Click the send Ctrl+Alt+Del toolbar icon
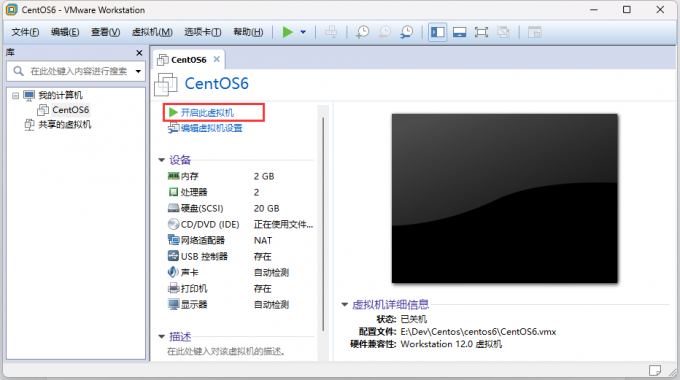Image resolution: width=680 pixels, height=380 pixels. (x=331, y=32)
